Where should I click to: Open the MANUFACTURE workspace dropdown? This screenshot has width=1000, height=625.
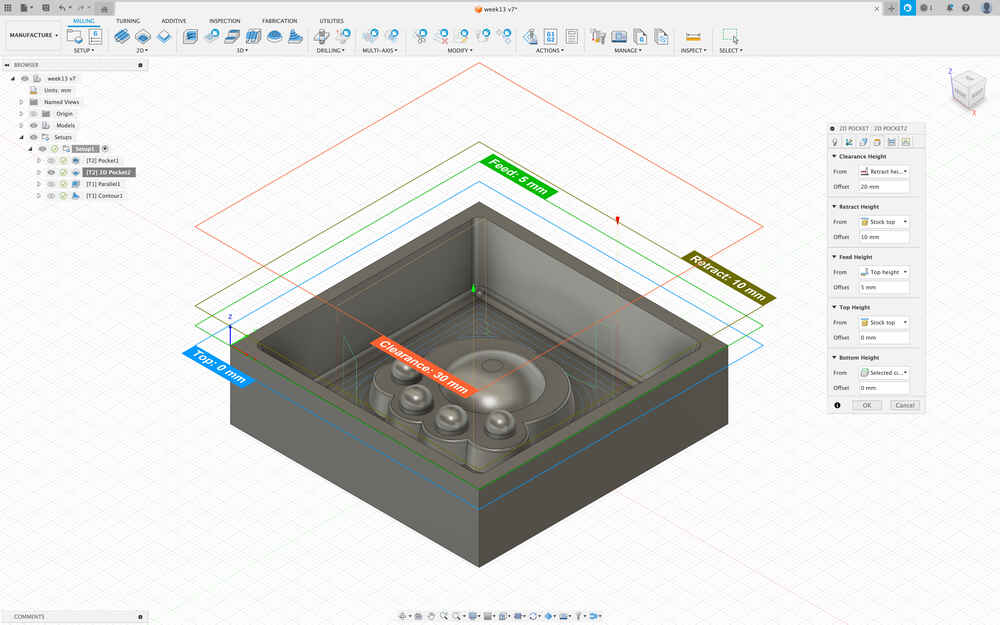[33, 35]
